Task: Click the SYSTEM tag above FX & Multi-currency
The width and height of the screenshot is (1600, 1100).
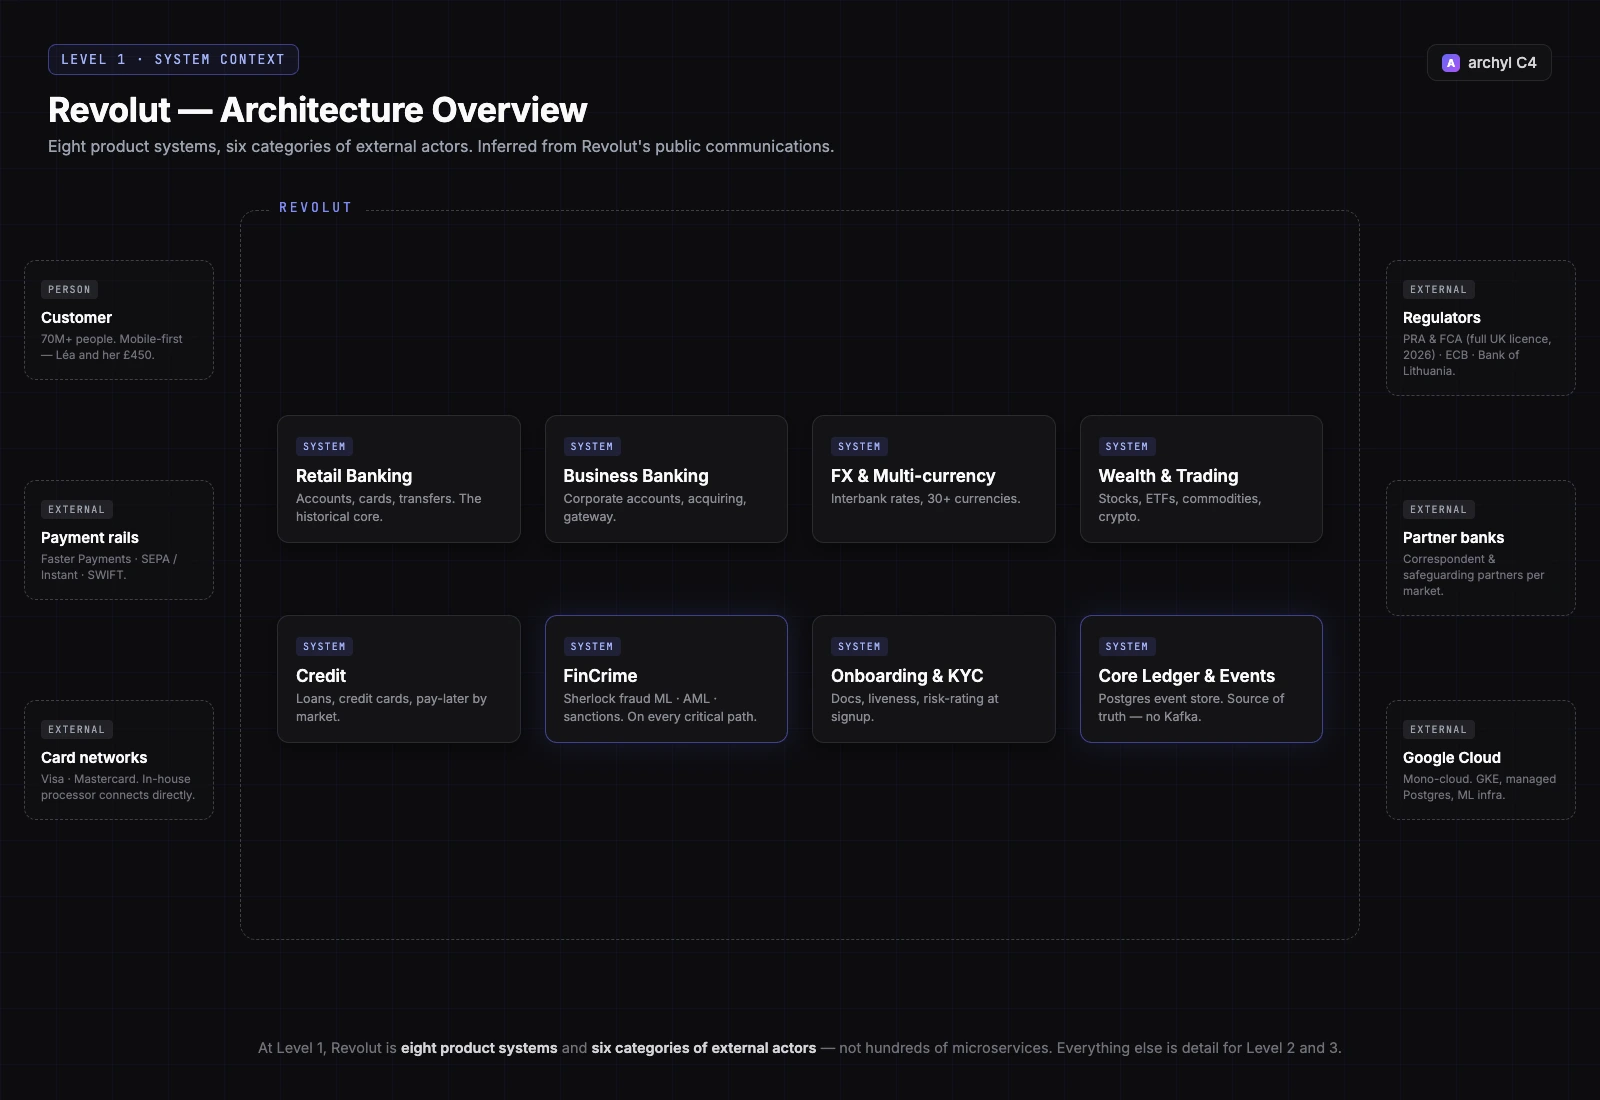Action: (859, 447)
